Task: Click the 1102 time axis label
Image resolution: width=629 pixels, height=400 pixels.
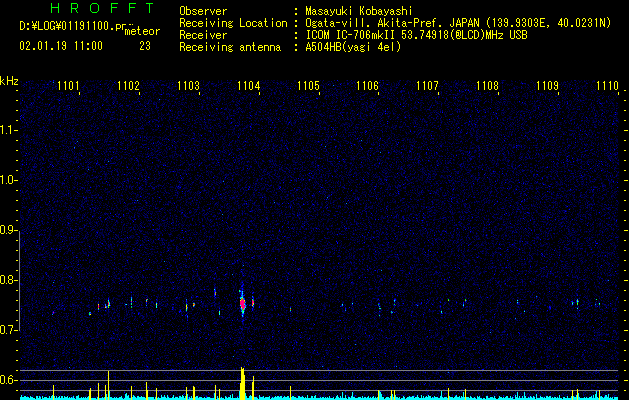Action: [128, 86]
